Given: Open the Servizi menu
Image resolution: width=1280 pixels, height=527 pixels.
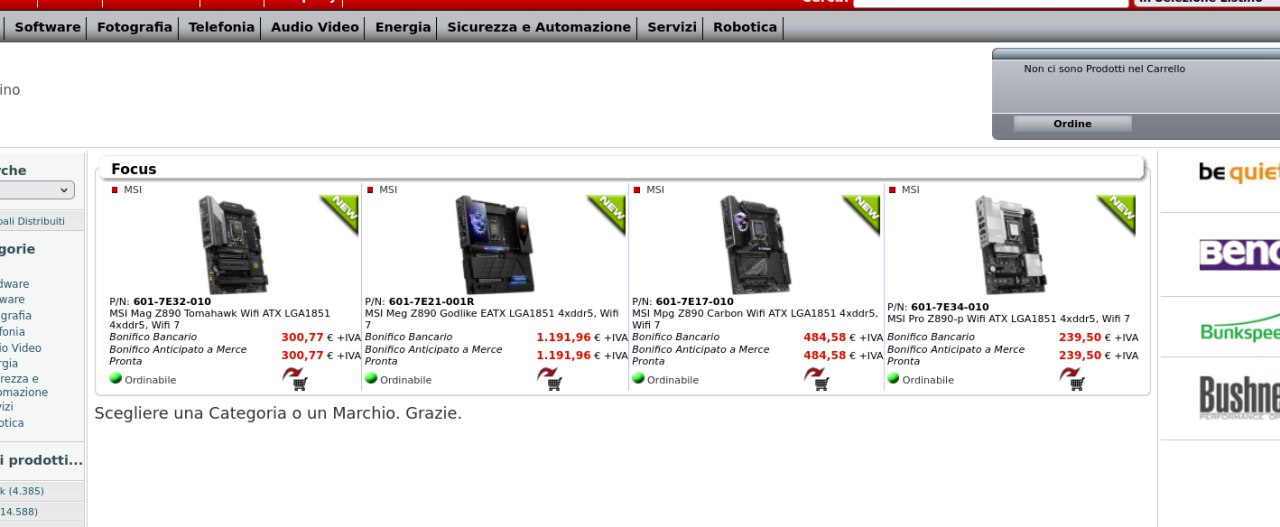Looking at the screenshot, I should (672, 27).
